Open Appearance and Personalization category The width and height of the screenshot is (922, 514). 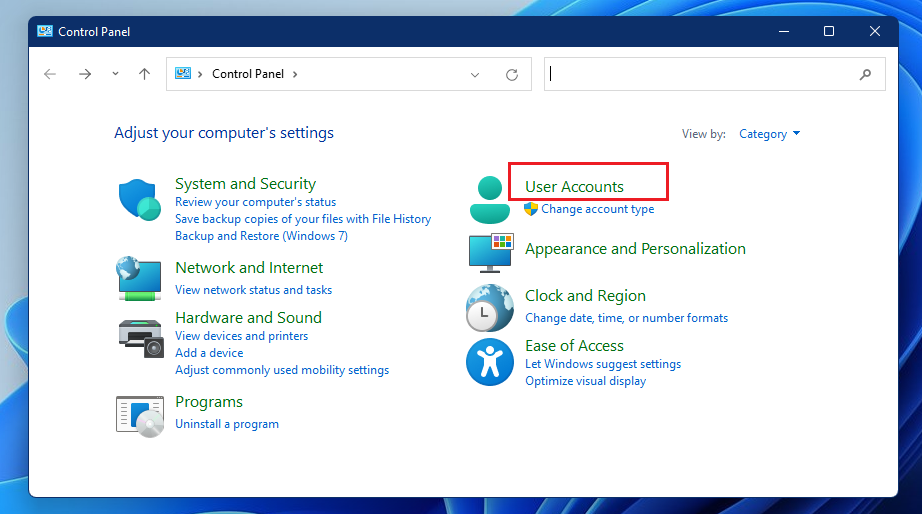(635, 249)
